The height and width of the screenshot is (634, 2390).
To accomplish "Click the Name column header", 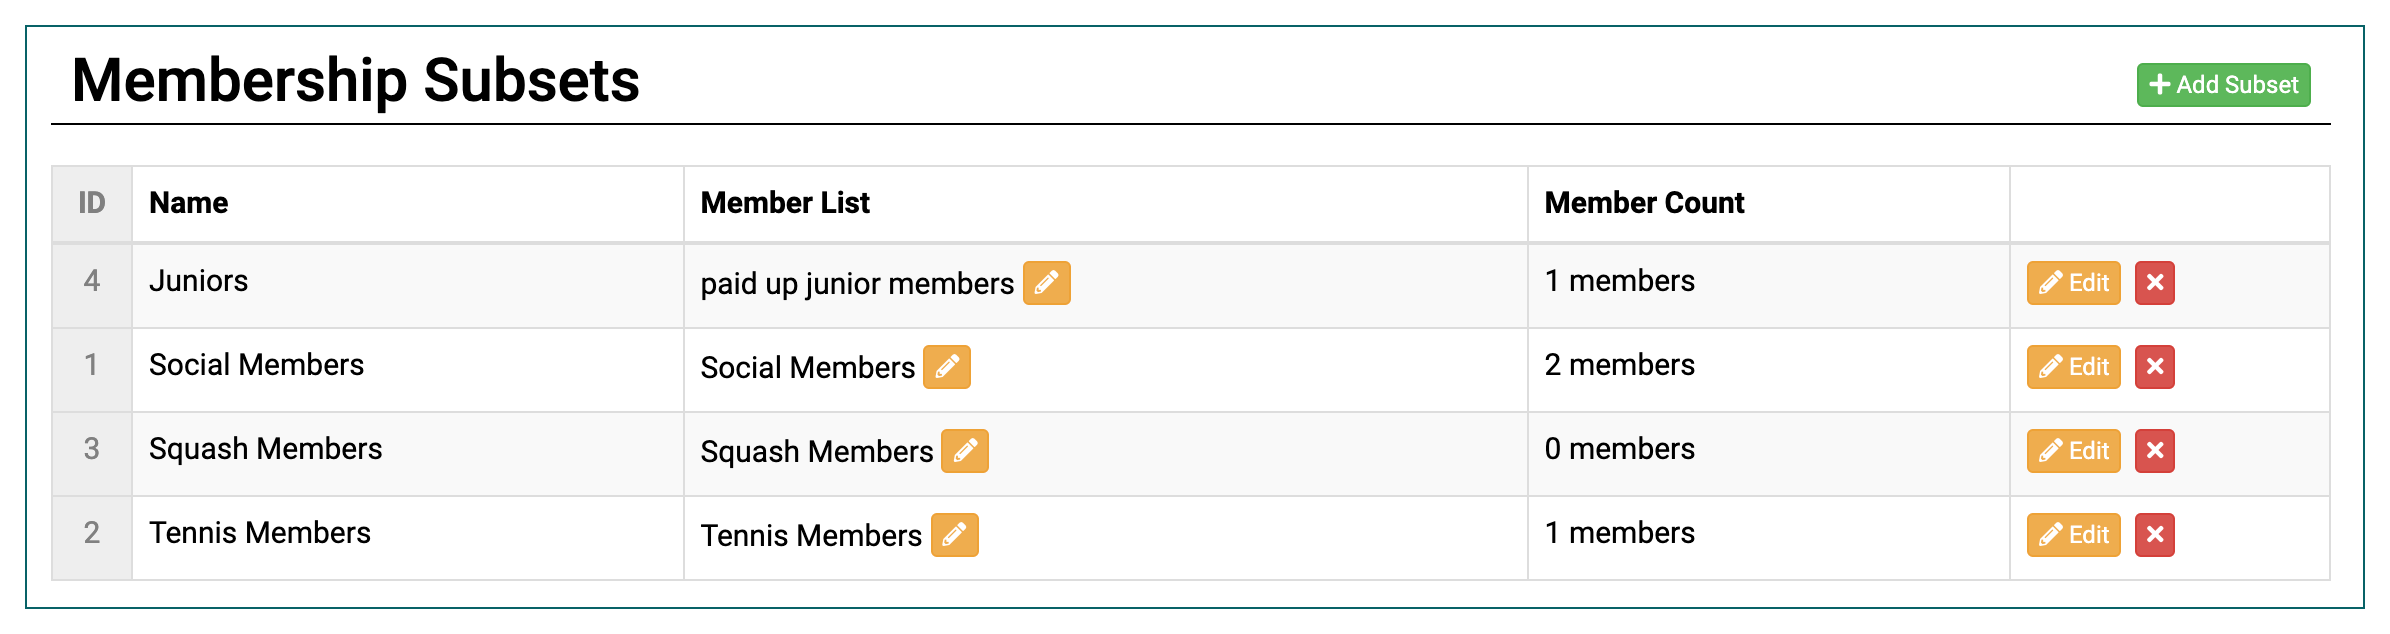I will tap(188, 203).
